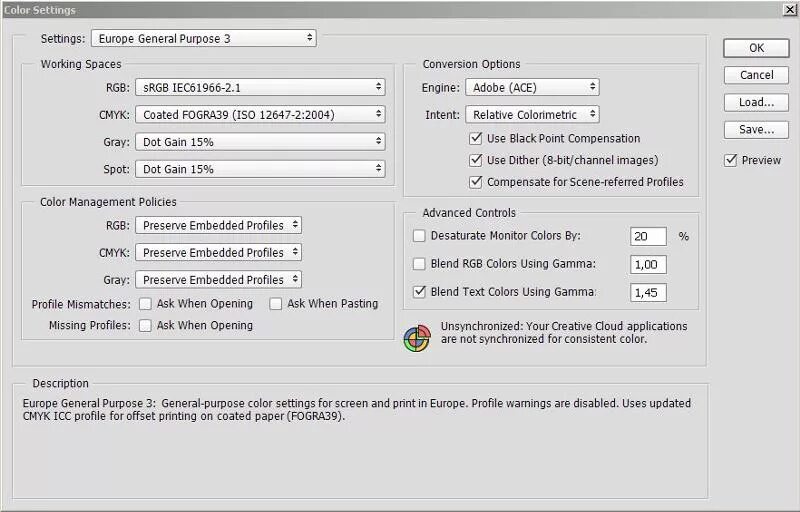Disable Compensate for Scene-referred Profiles
800x512 pixels.
coord(476,182)
